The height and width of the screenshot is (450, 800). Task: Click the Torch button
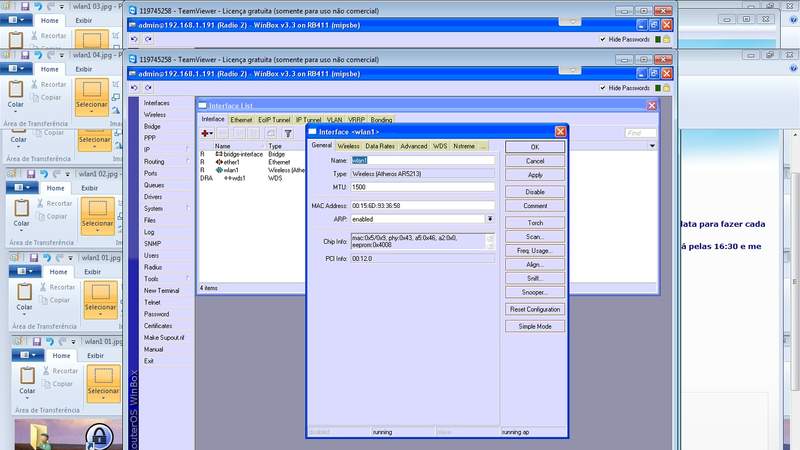535,223
